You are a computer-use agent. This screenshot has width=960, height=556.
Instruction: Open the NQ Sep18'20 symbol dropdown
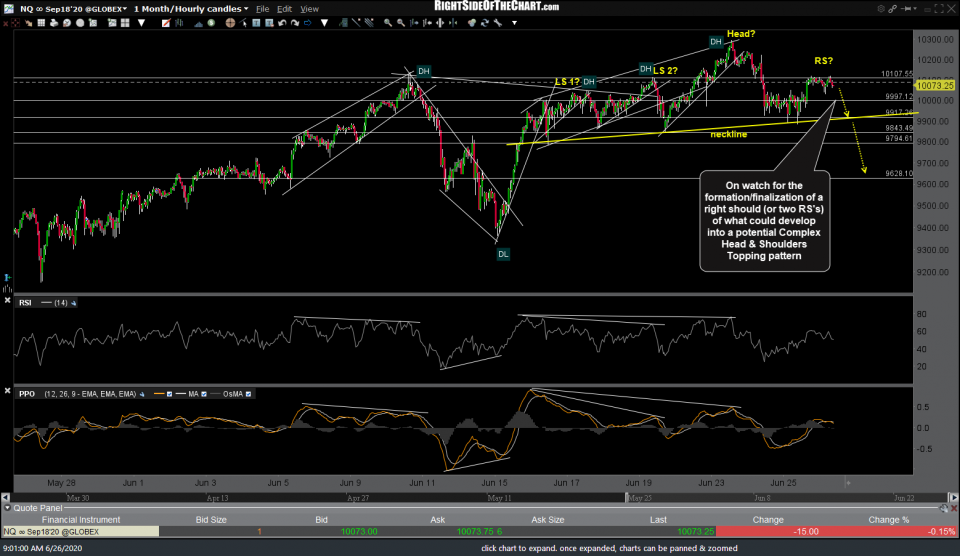pos(73,9)
